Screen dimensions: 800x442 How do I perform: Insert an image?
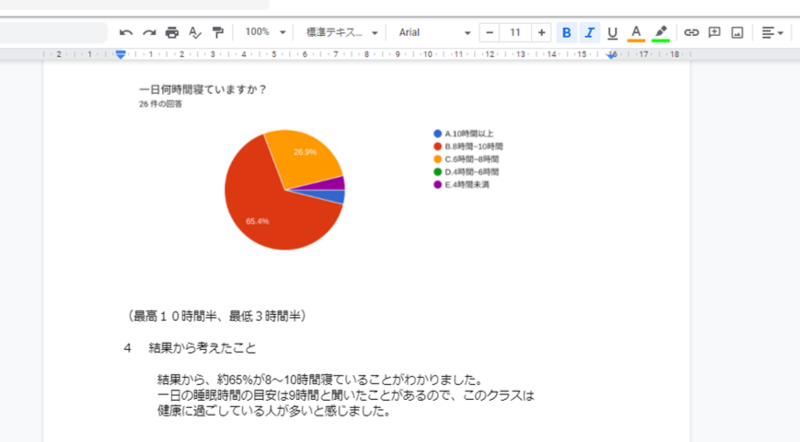click(x=737, y=33)
